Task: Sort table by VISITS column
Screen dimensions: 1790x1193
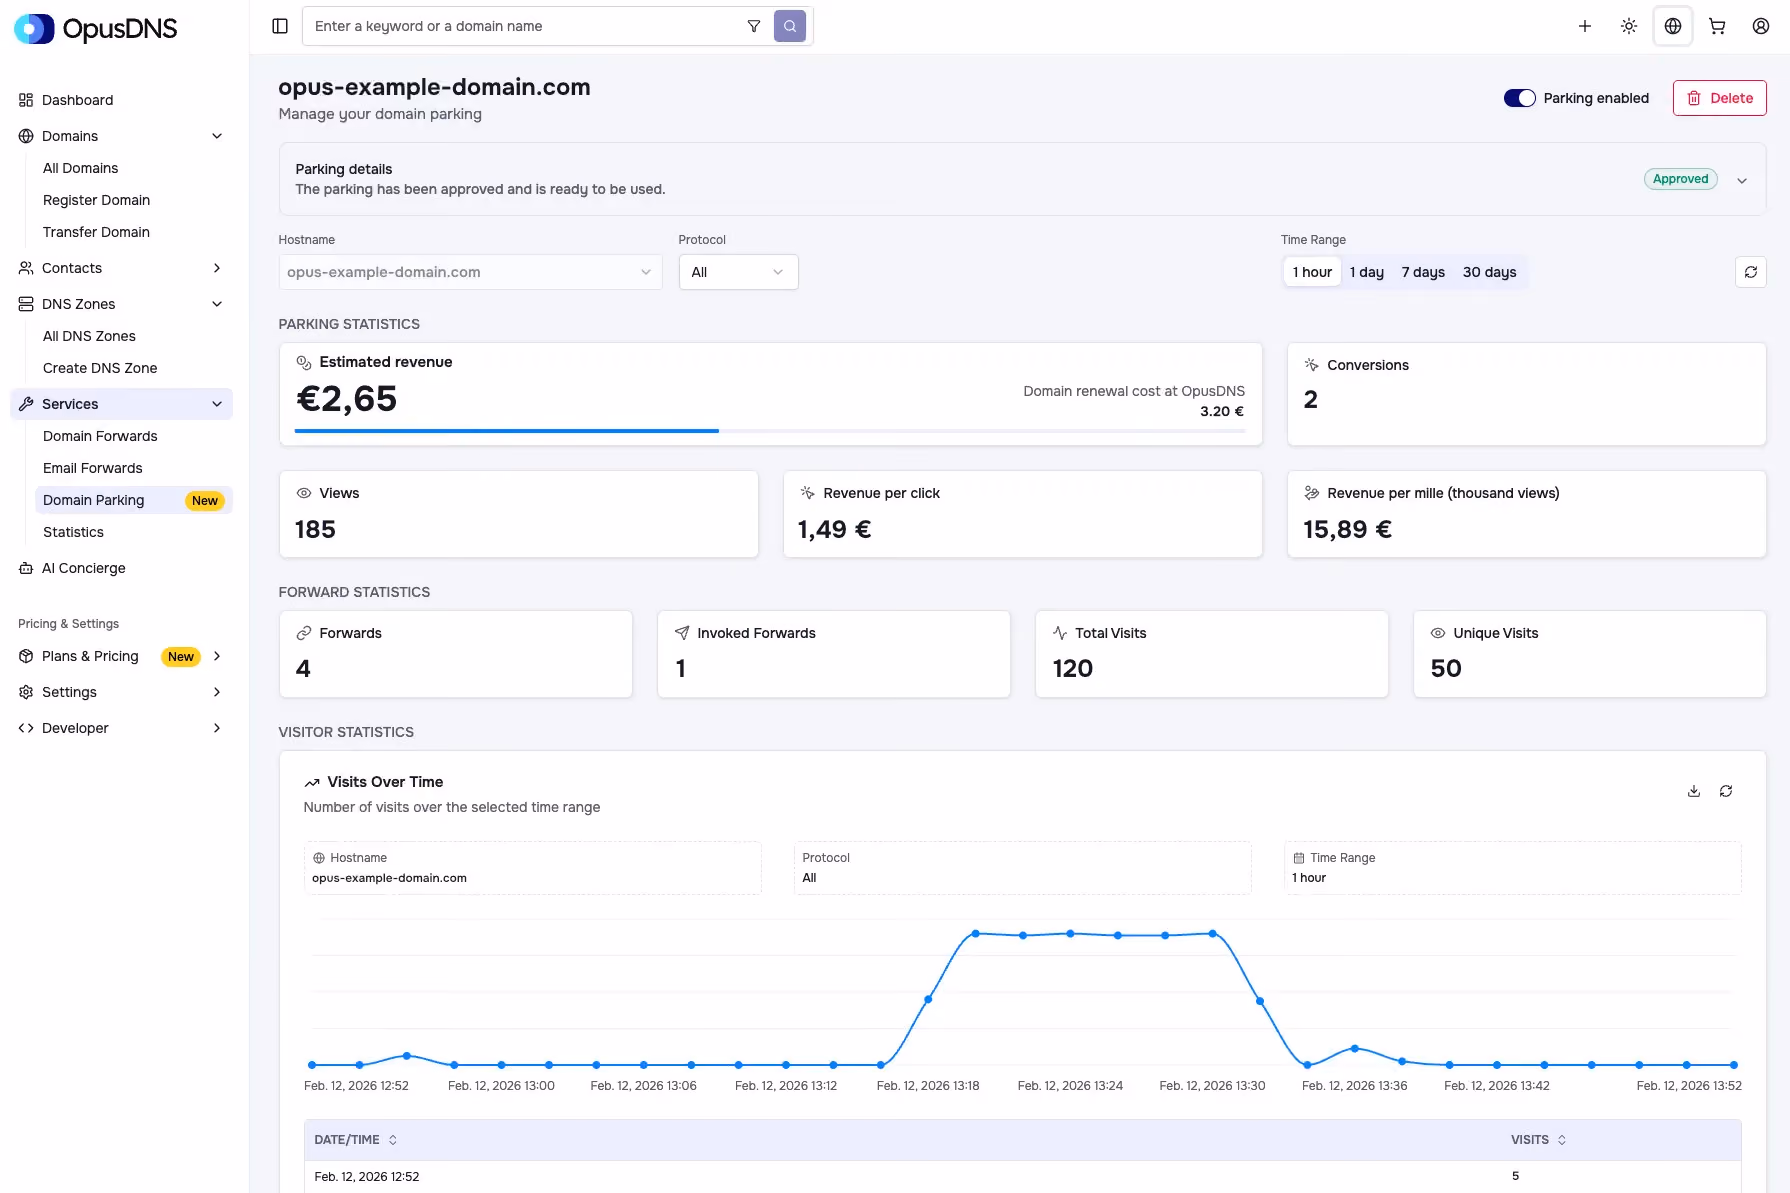Action: (x=1538, y=1140)
